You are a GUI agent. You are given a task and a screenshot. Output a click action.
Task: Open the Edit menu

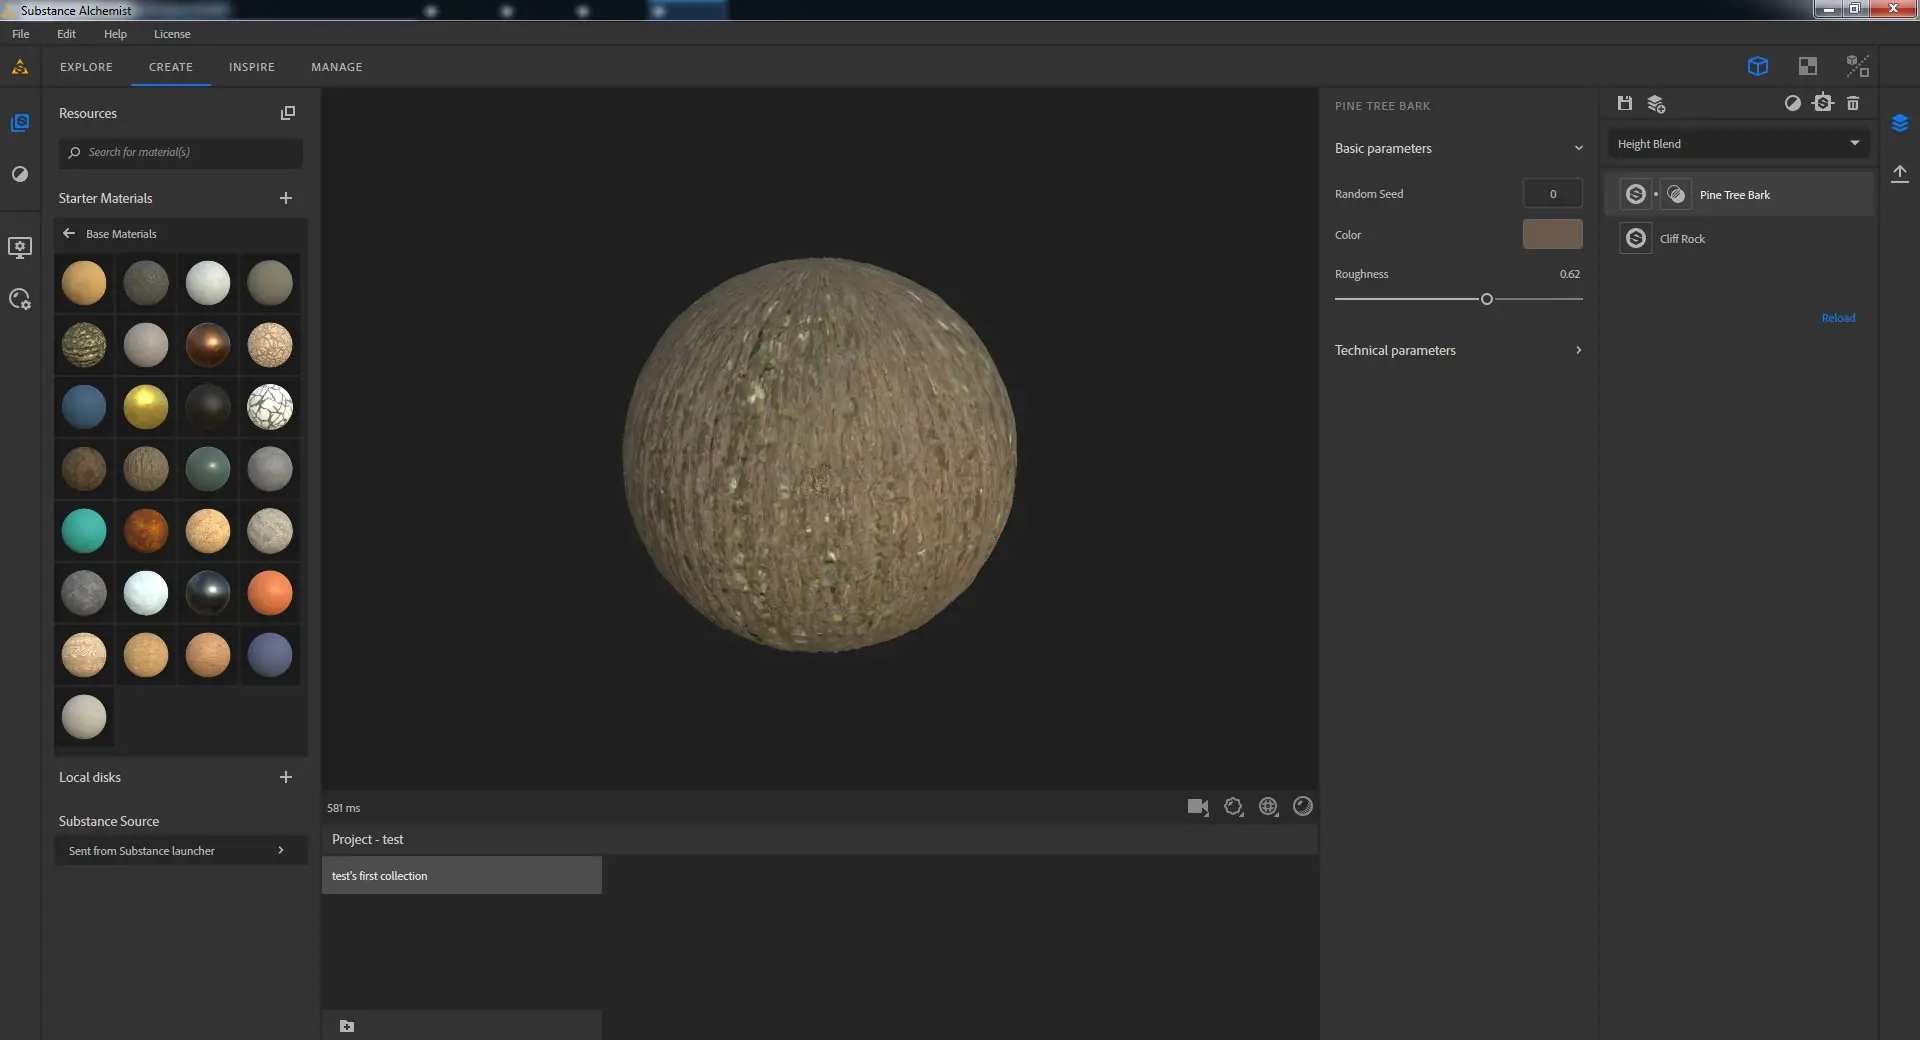point(66,34)
